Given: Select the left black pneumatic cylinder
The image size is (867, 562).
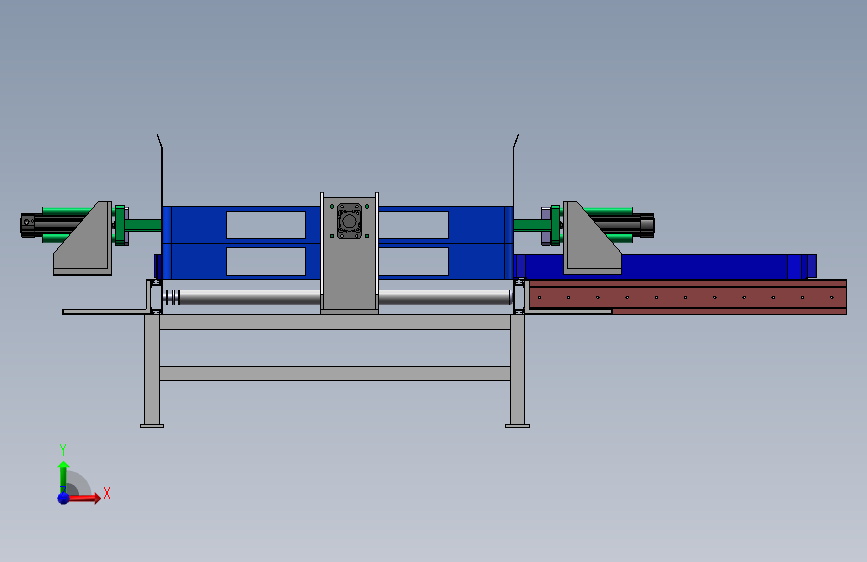Looking at the screenshot, I should click(x=55, y=225).
